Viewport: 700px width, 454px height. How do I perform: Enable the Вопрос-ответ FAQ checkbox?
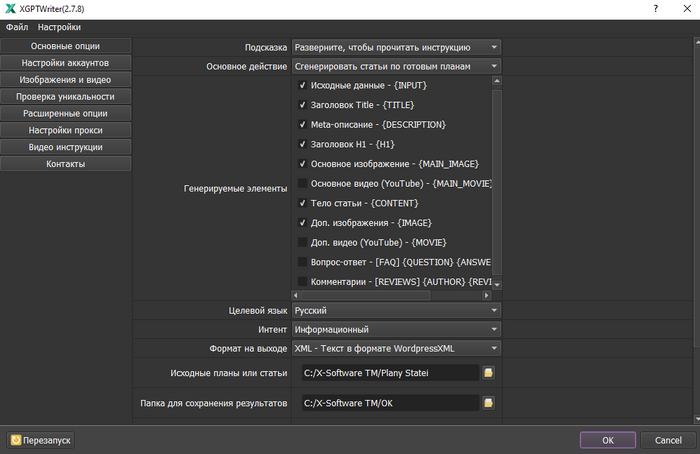[302, 262]
